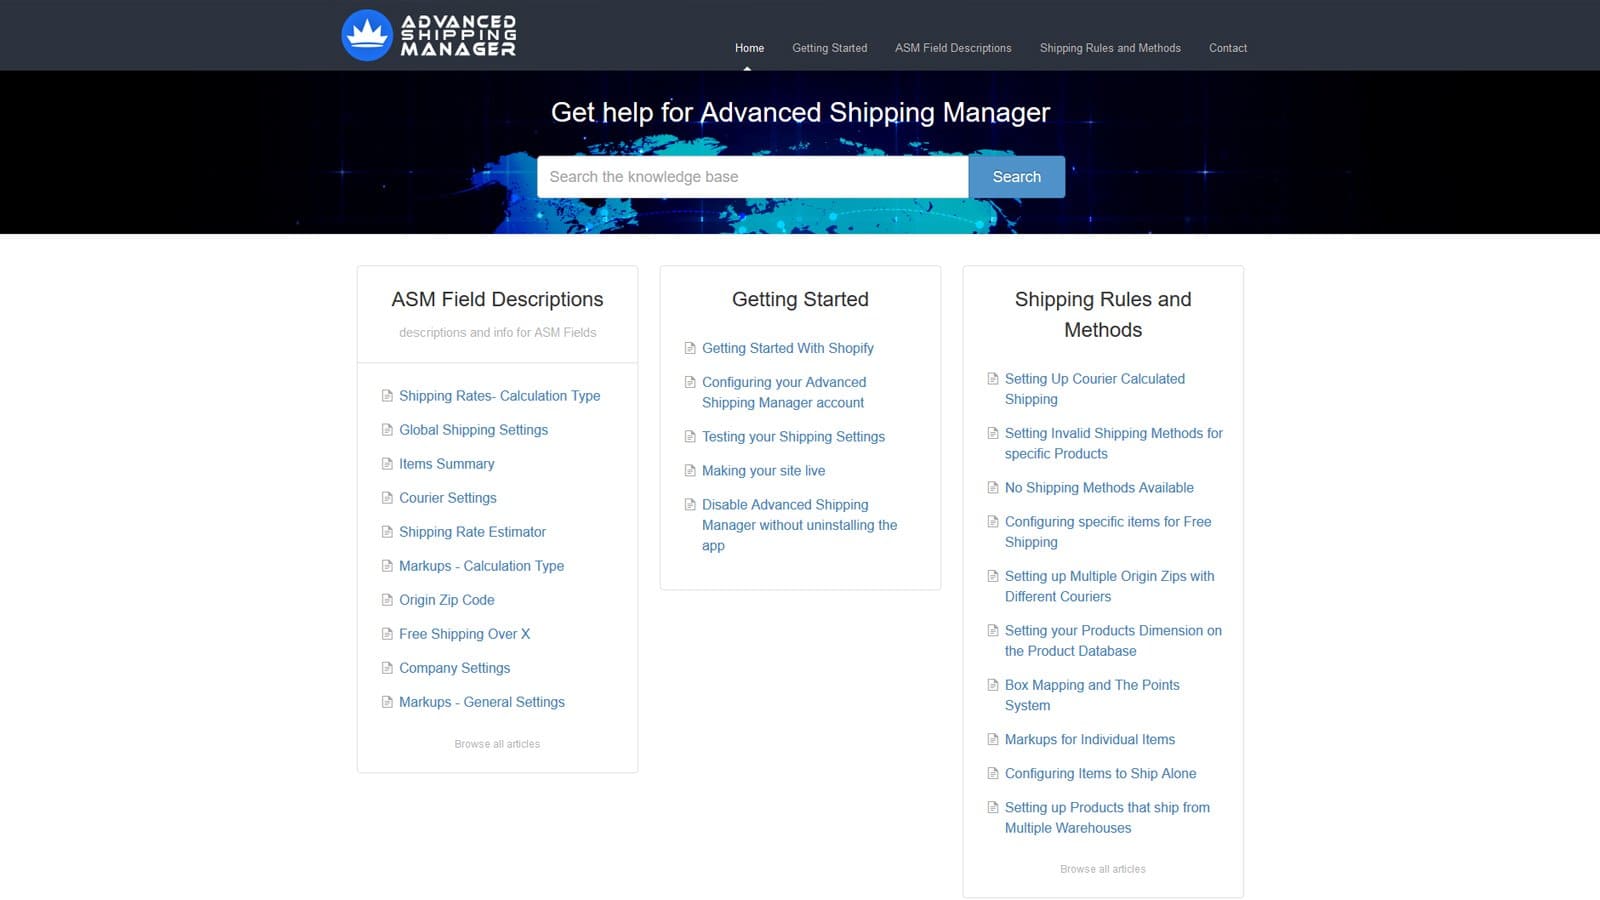This screenshot has width=1600, height=900.
Task: Open the Free Shipping Over X article
Action: [464, 634]
